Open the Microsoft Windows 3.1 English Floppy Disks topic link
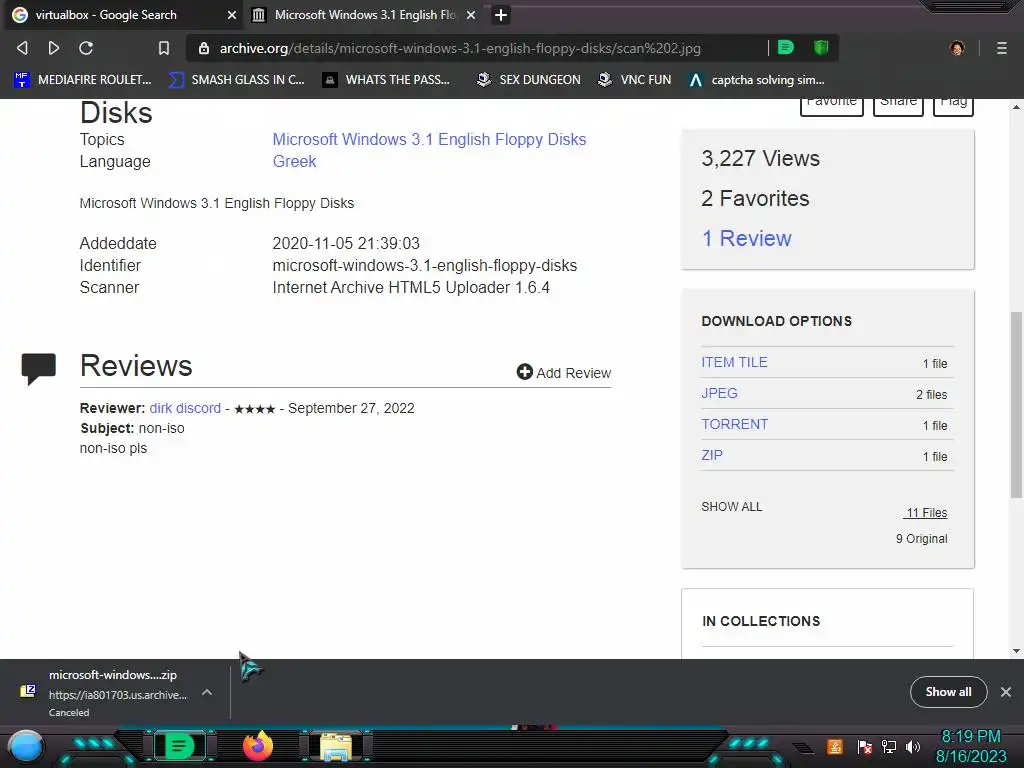The image size is (1024, 768). coord(429,139)
